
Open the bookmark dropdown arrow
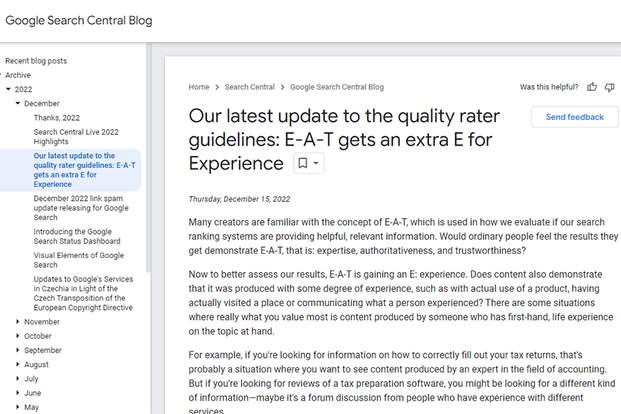click(316, 163)
